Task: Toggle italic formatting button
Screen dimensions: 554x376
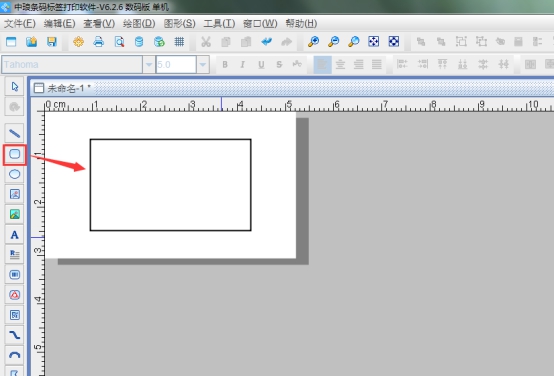Action: point(242,64)
